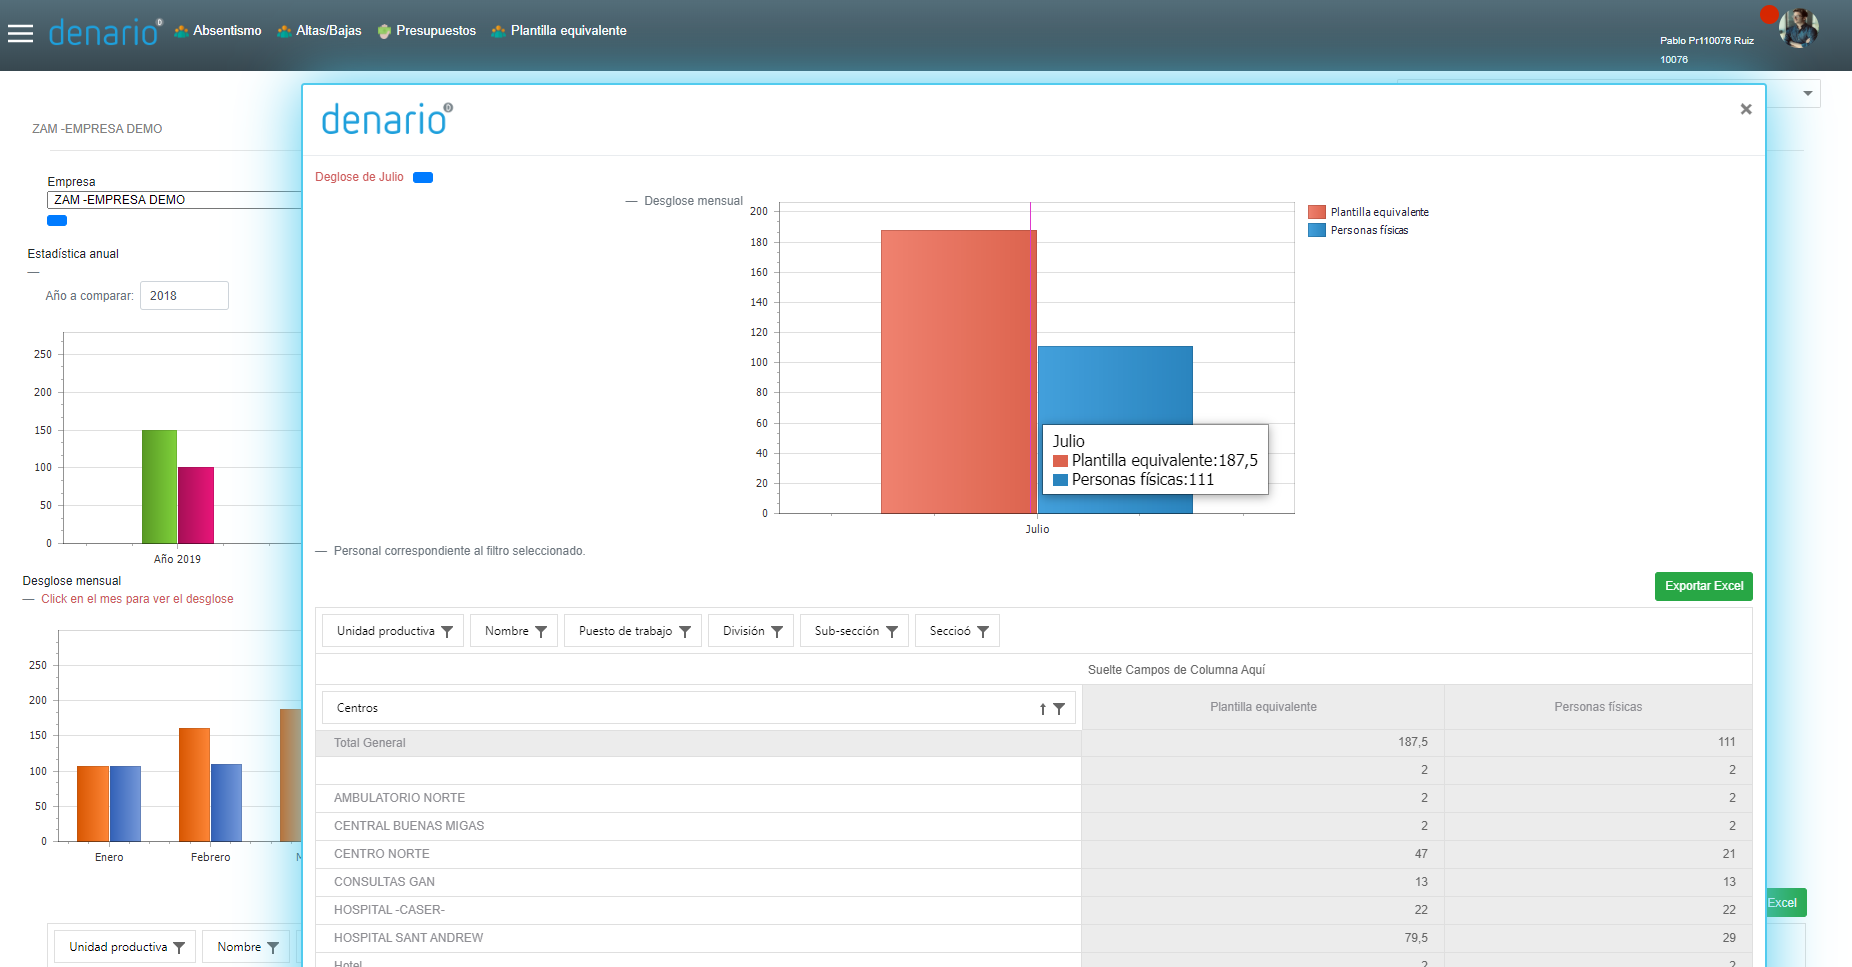The height and width of the screenshot is (967, 1852).
Task: Filter by División field
Action: (751, 631)
